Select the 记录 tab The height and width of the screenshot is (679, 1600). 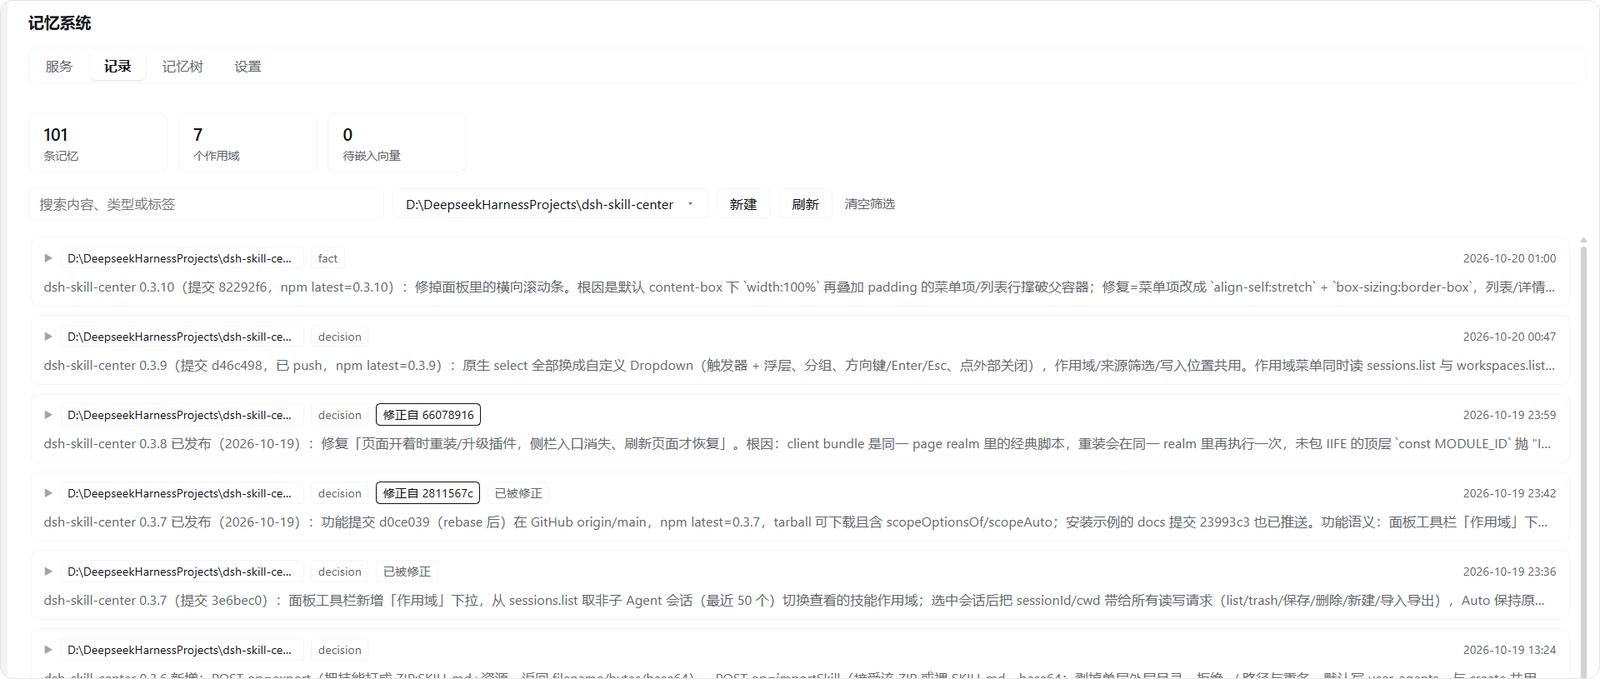[118, 66]
